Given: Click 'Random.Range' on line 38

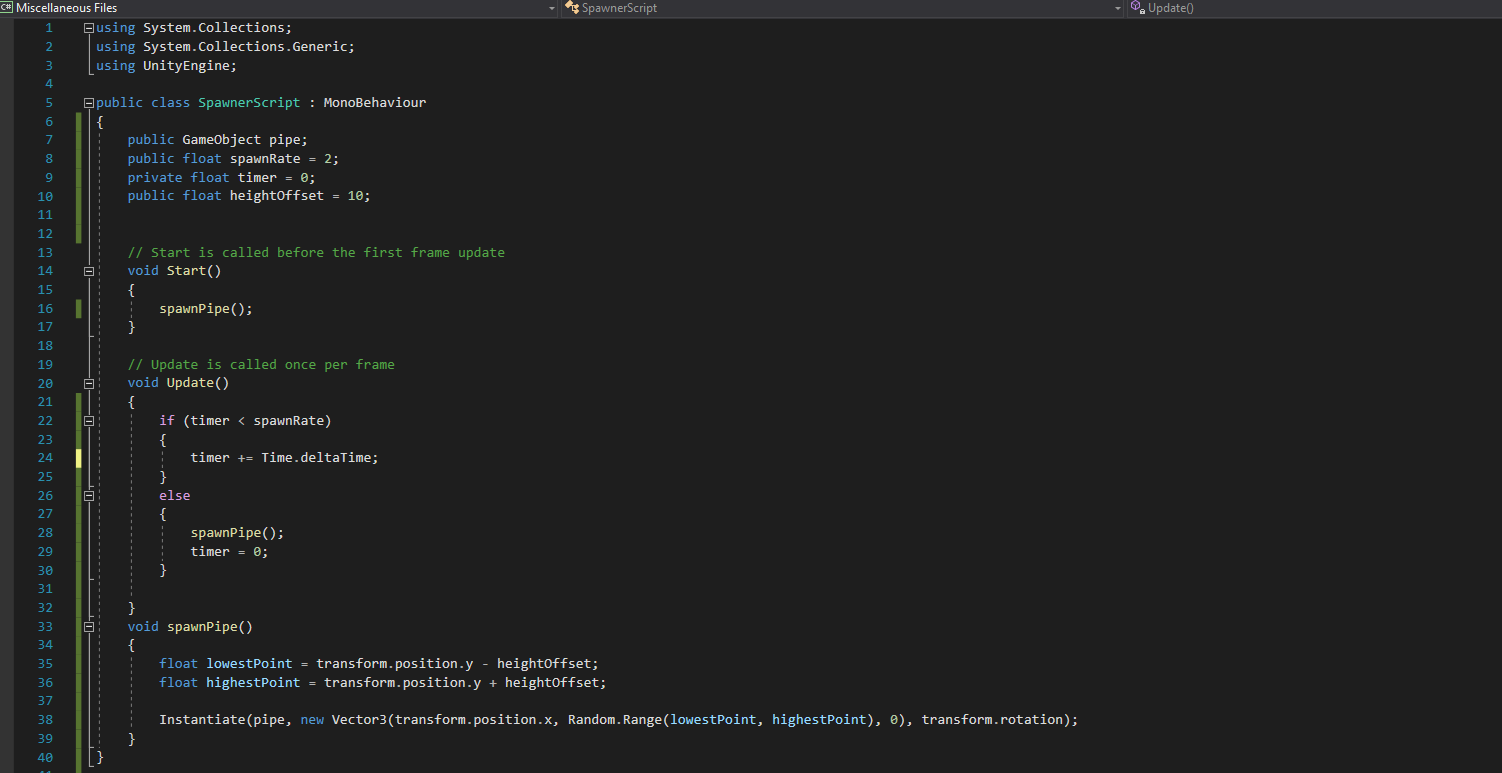Looking at the screenshot, I should pyautogui.click(x=615, y=720).
